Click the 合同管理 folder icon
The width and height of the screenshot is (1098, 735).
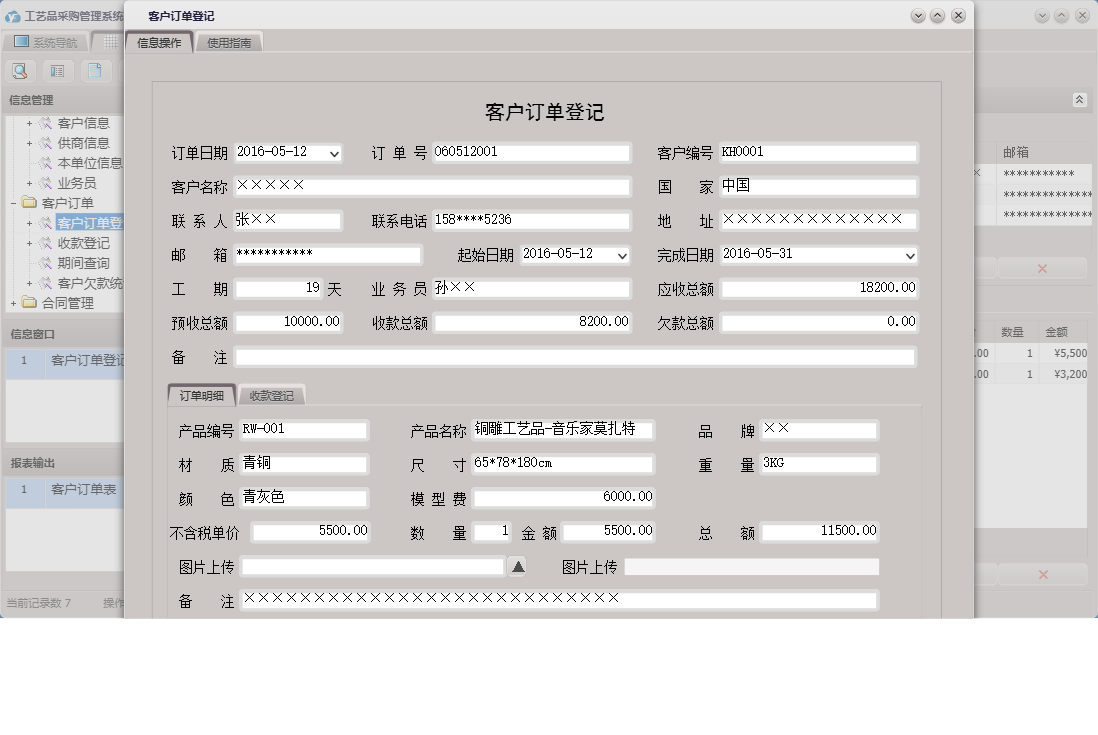point(29,303)
